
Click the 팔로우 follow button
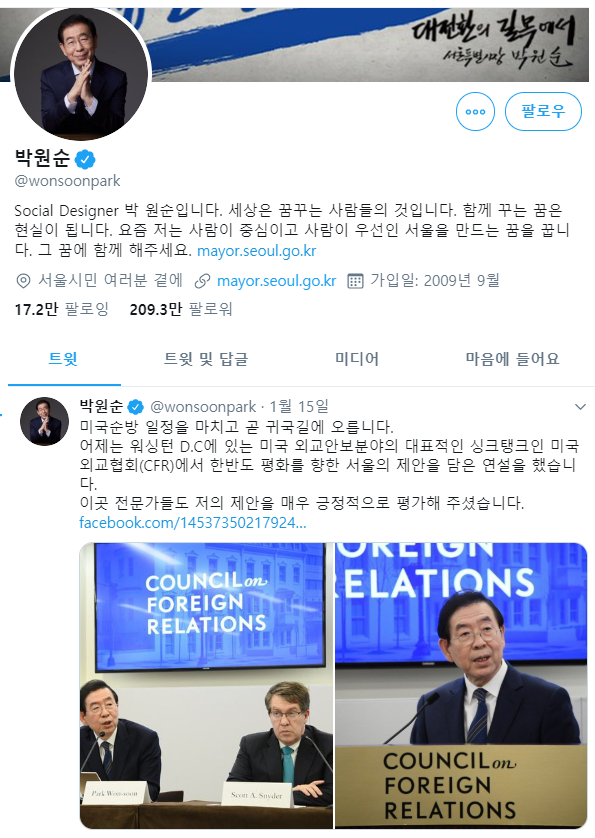(543, 111)
